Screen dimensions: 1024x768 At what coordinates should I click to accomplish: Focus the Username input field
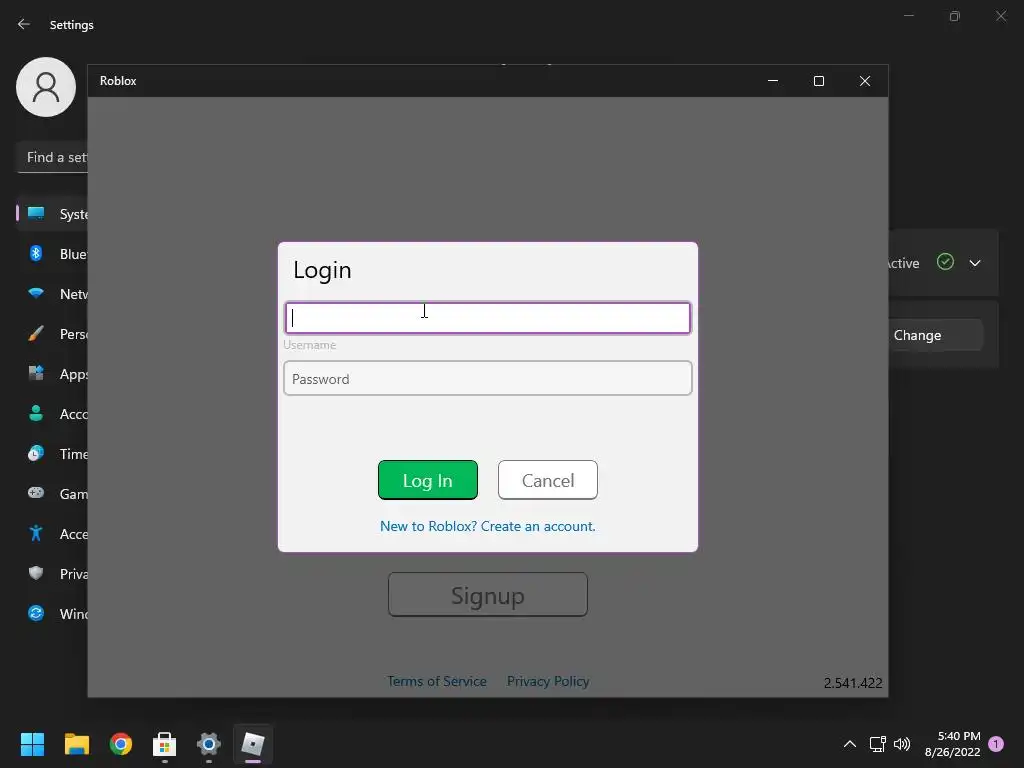click(488, 318)
